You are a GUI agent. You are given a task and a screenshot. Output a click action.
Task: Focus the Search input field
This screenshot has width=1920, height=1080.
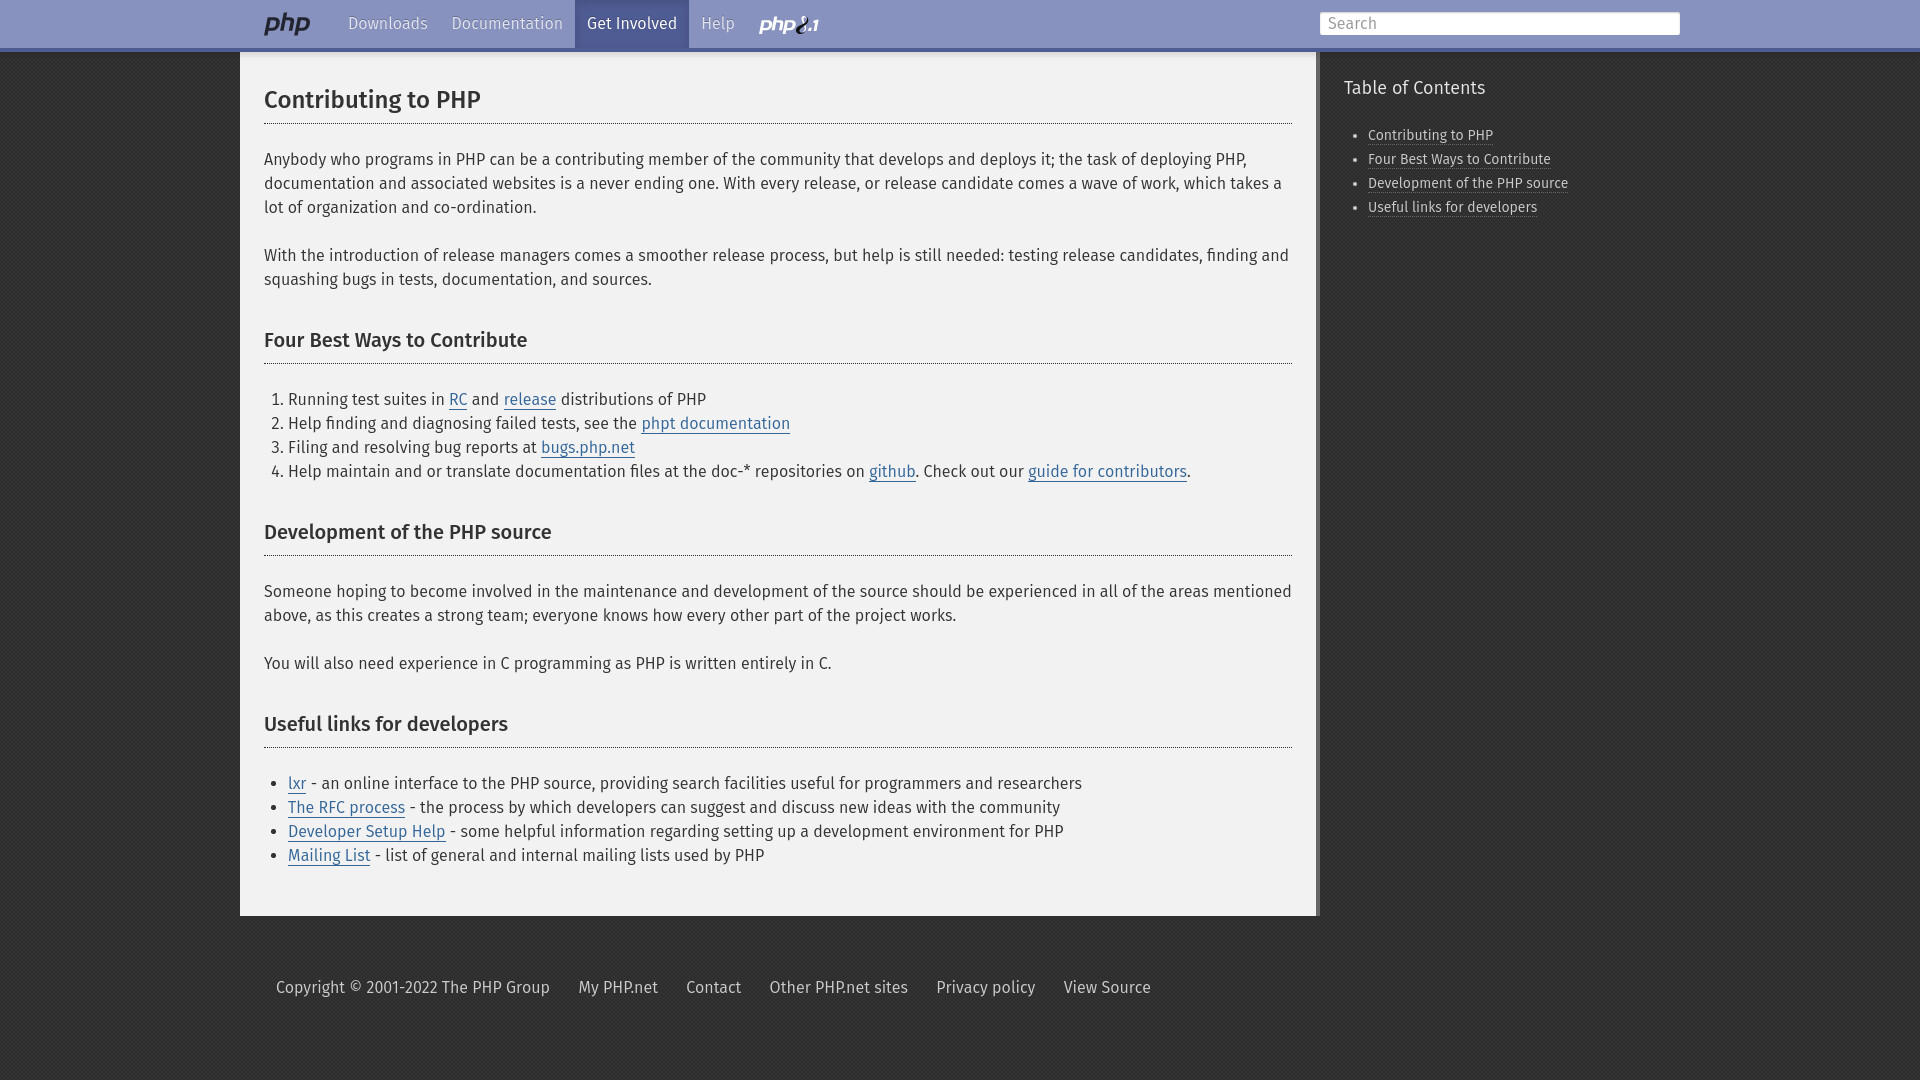point(1499,24)
